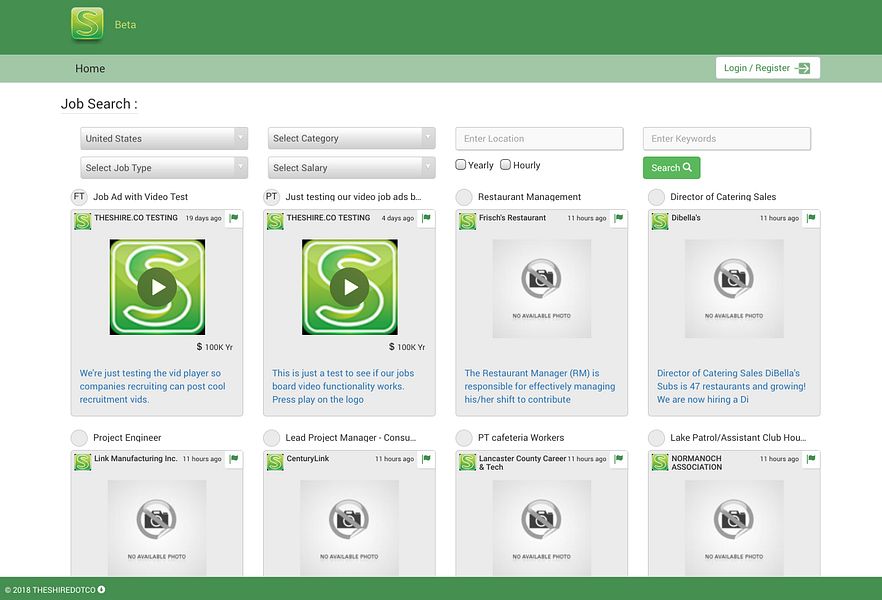Click the Job Ad with Video Test title
This screenshot has height=600, width=882.
(x=141, y=197)
